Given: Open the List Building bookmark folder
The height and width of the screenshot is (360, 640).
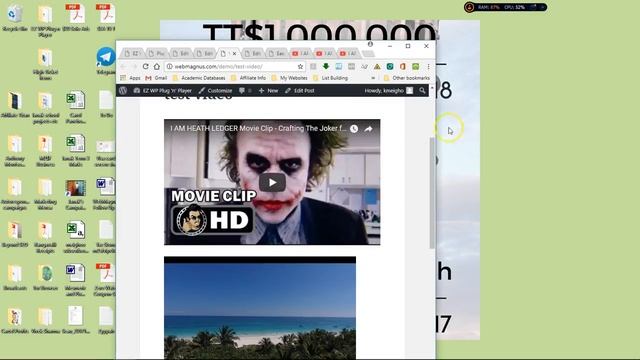Looking at the screenshot, I should [330, 78].
